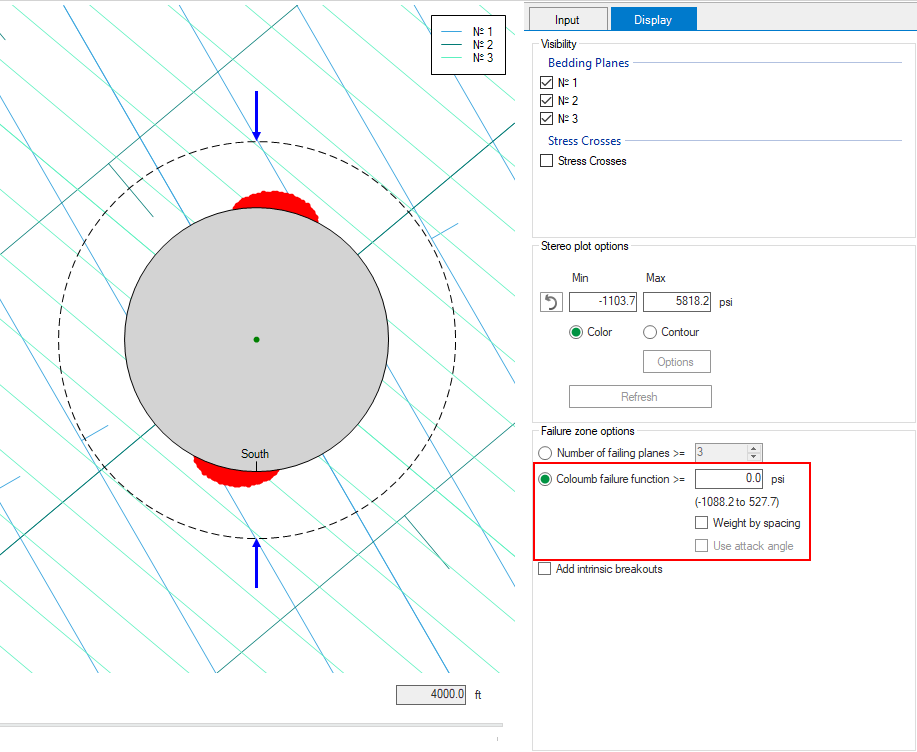Click the Options button under Color
This screenshot has width=917, height=752.
676,362
